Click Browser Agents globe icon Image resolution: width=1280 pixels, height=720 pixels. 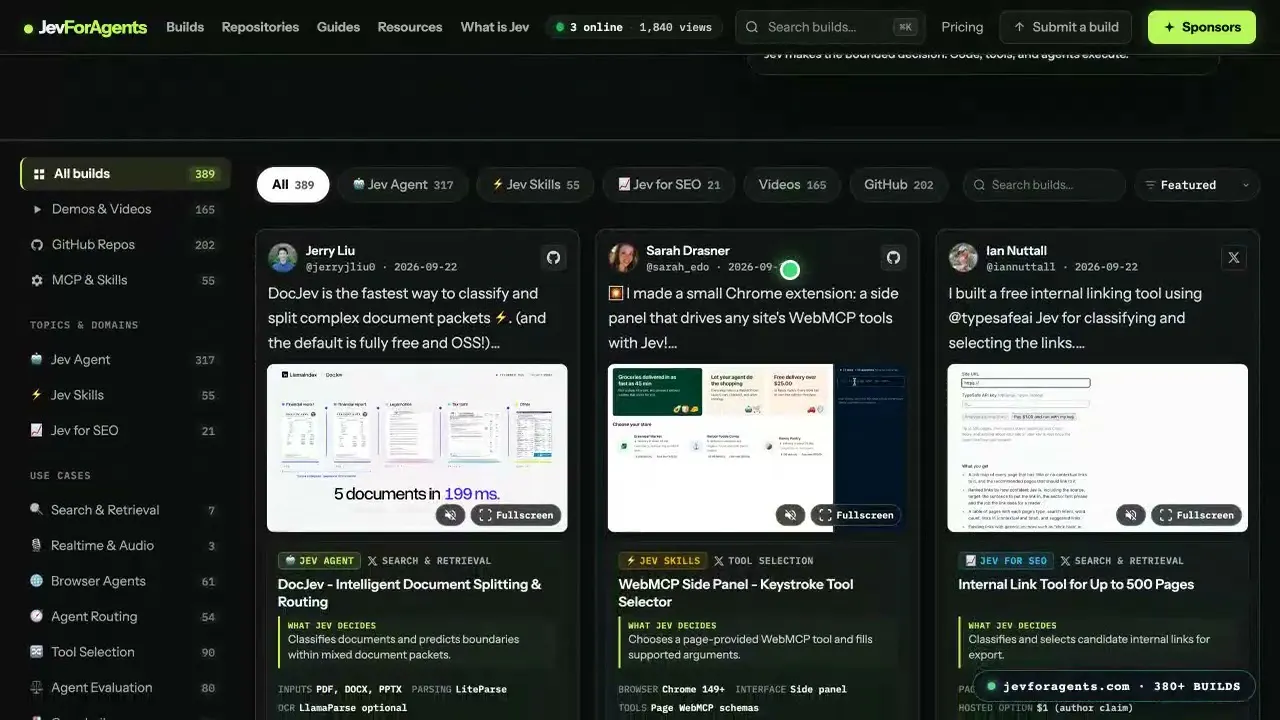click(x=37, y=581)
